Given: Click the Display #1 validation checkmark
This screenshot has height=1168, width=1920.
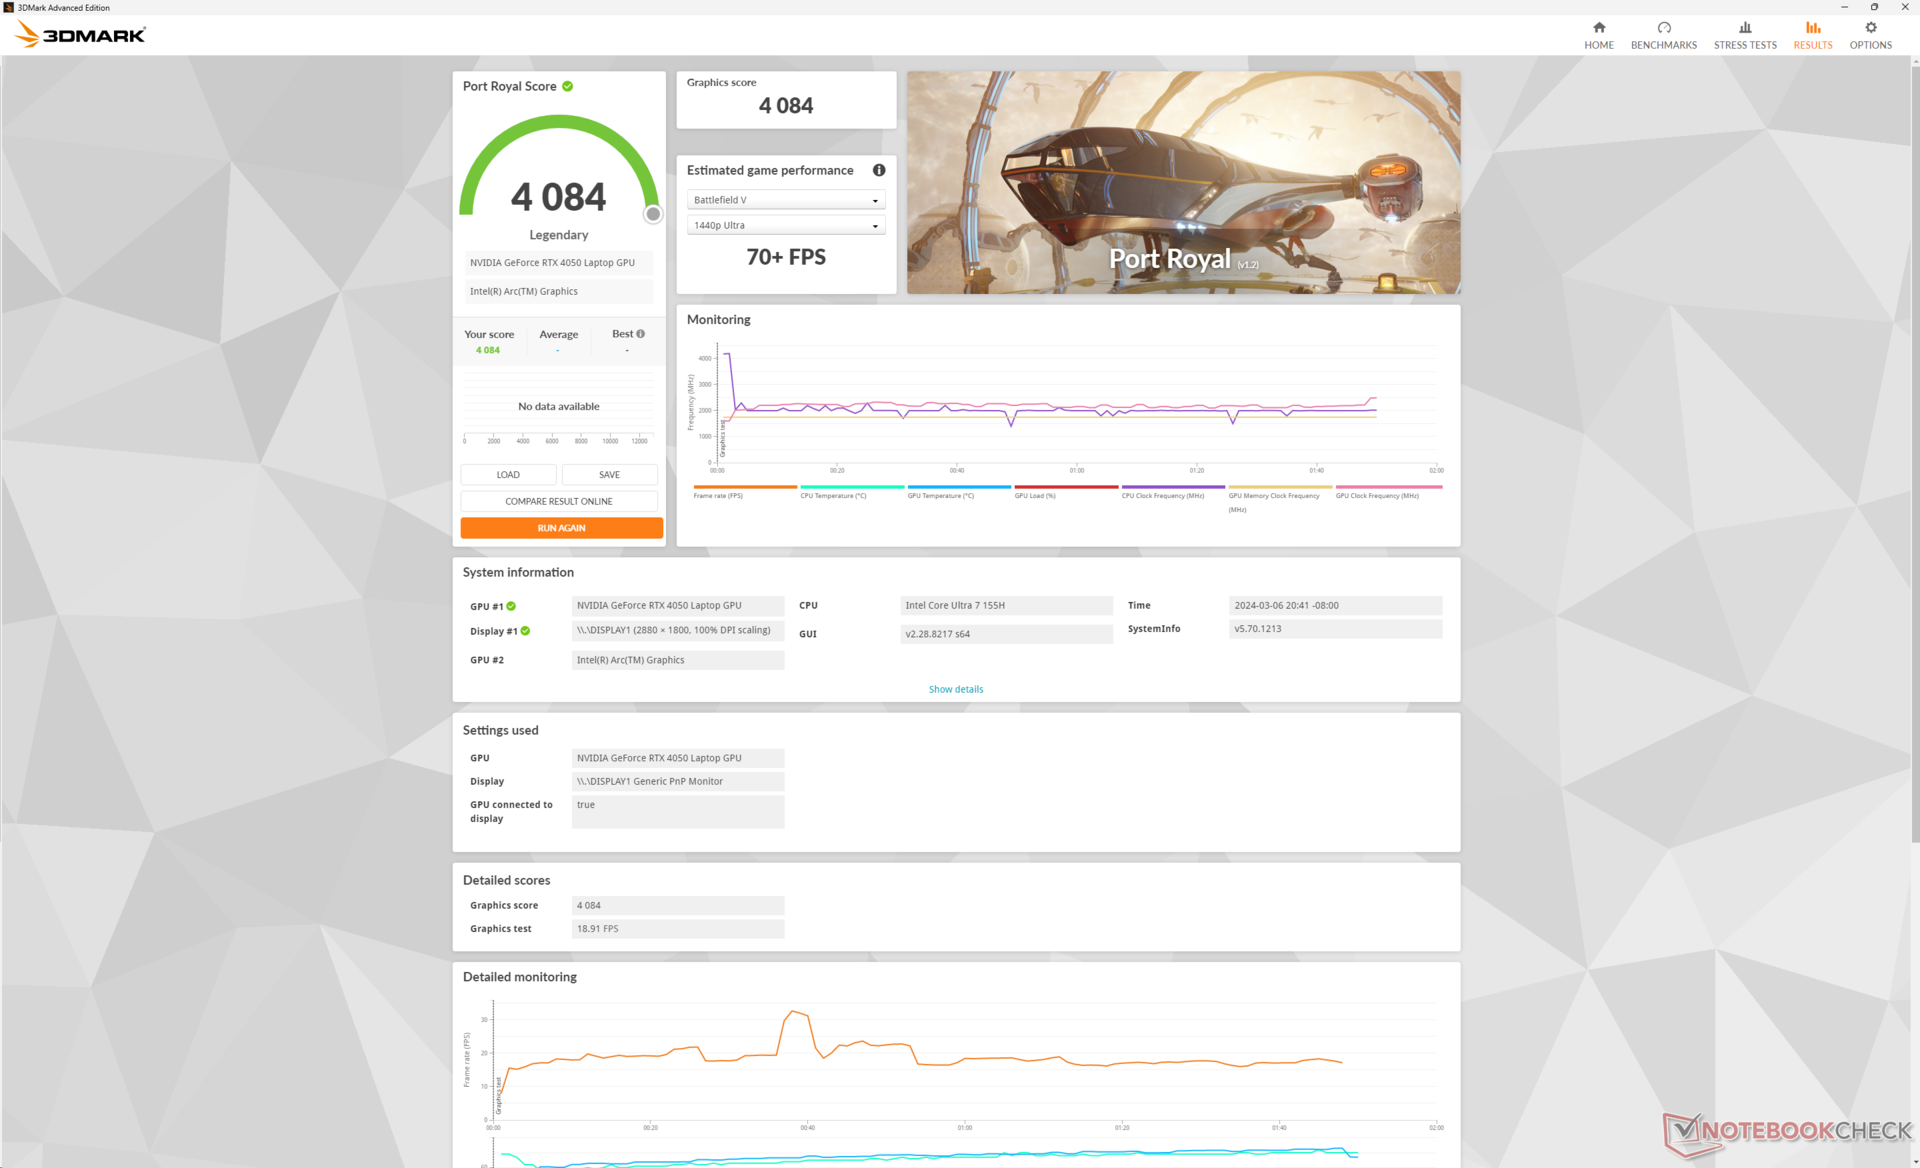Looking at the screenshot, I should coord(525,631).
